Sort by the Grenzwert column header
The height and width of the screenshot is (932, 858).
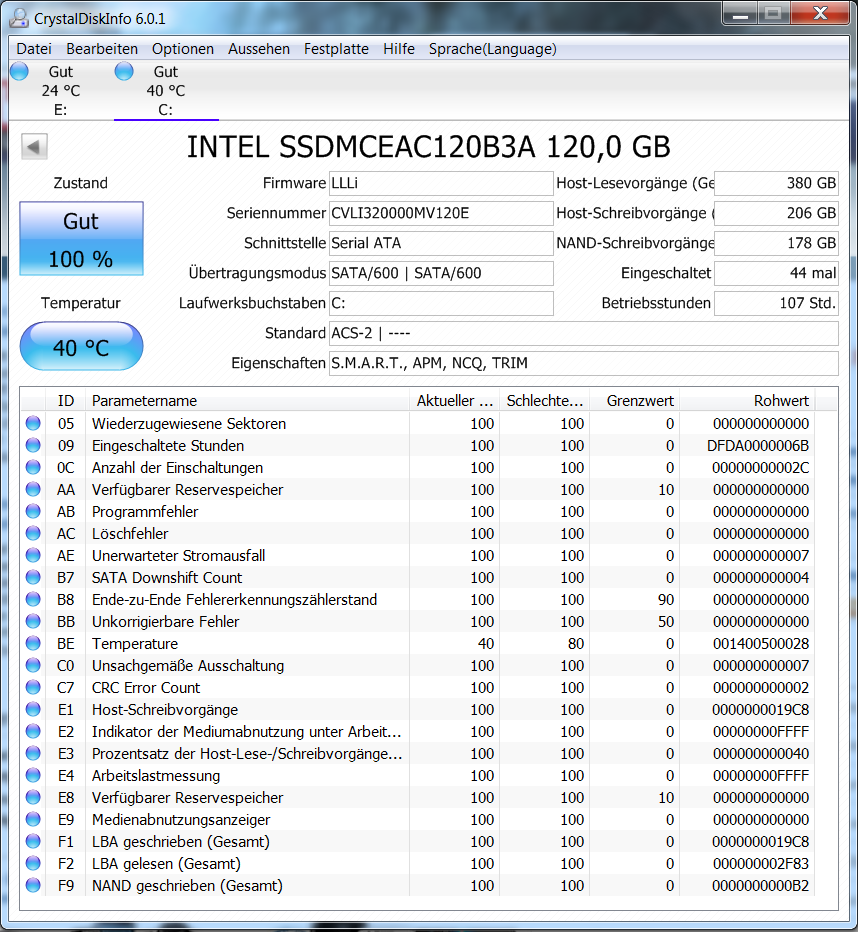click(x=635, y=401)
